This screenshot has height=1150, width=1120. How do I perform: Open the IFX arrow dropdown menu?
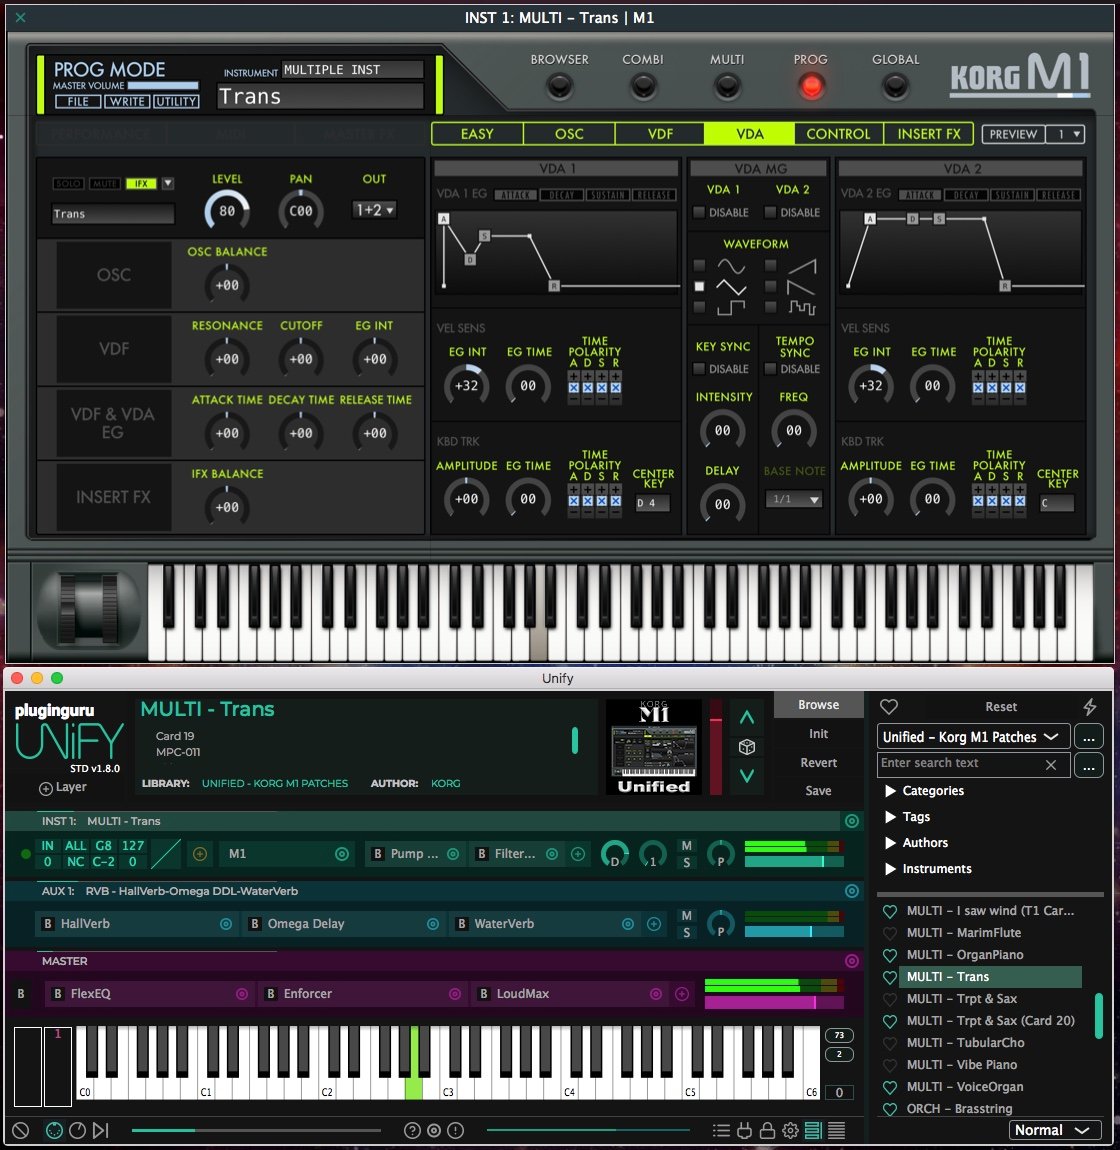coord(168,183)
